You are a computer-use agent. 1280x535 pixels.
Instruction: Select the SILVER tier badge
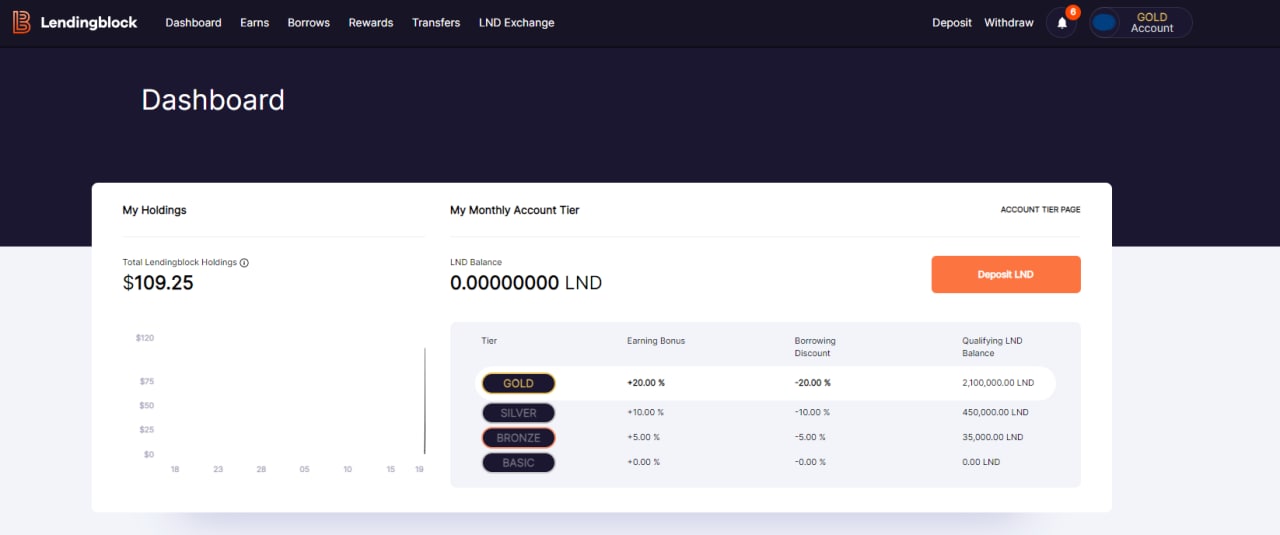tap(518, 413)
